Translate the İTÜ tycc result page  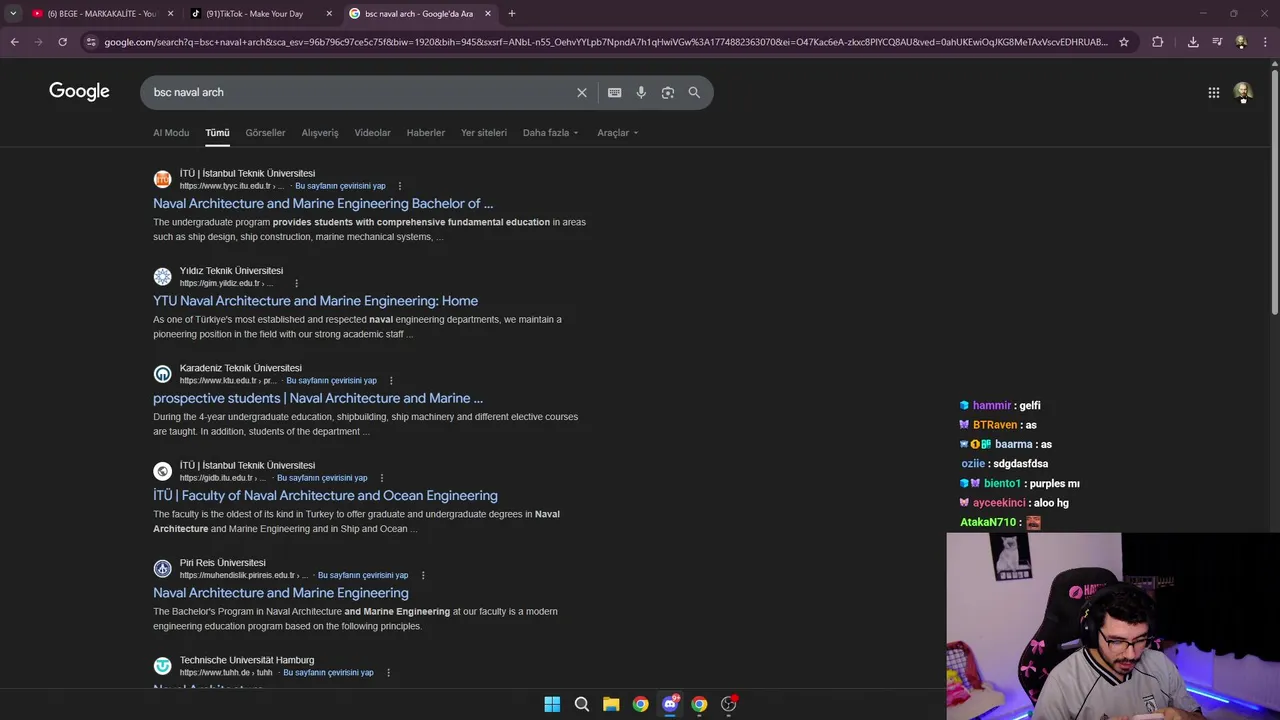(340, 186)
